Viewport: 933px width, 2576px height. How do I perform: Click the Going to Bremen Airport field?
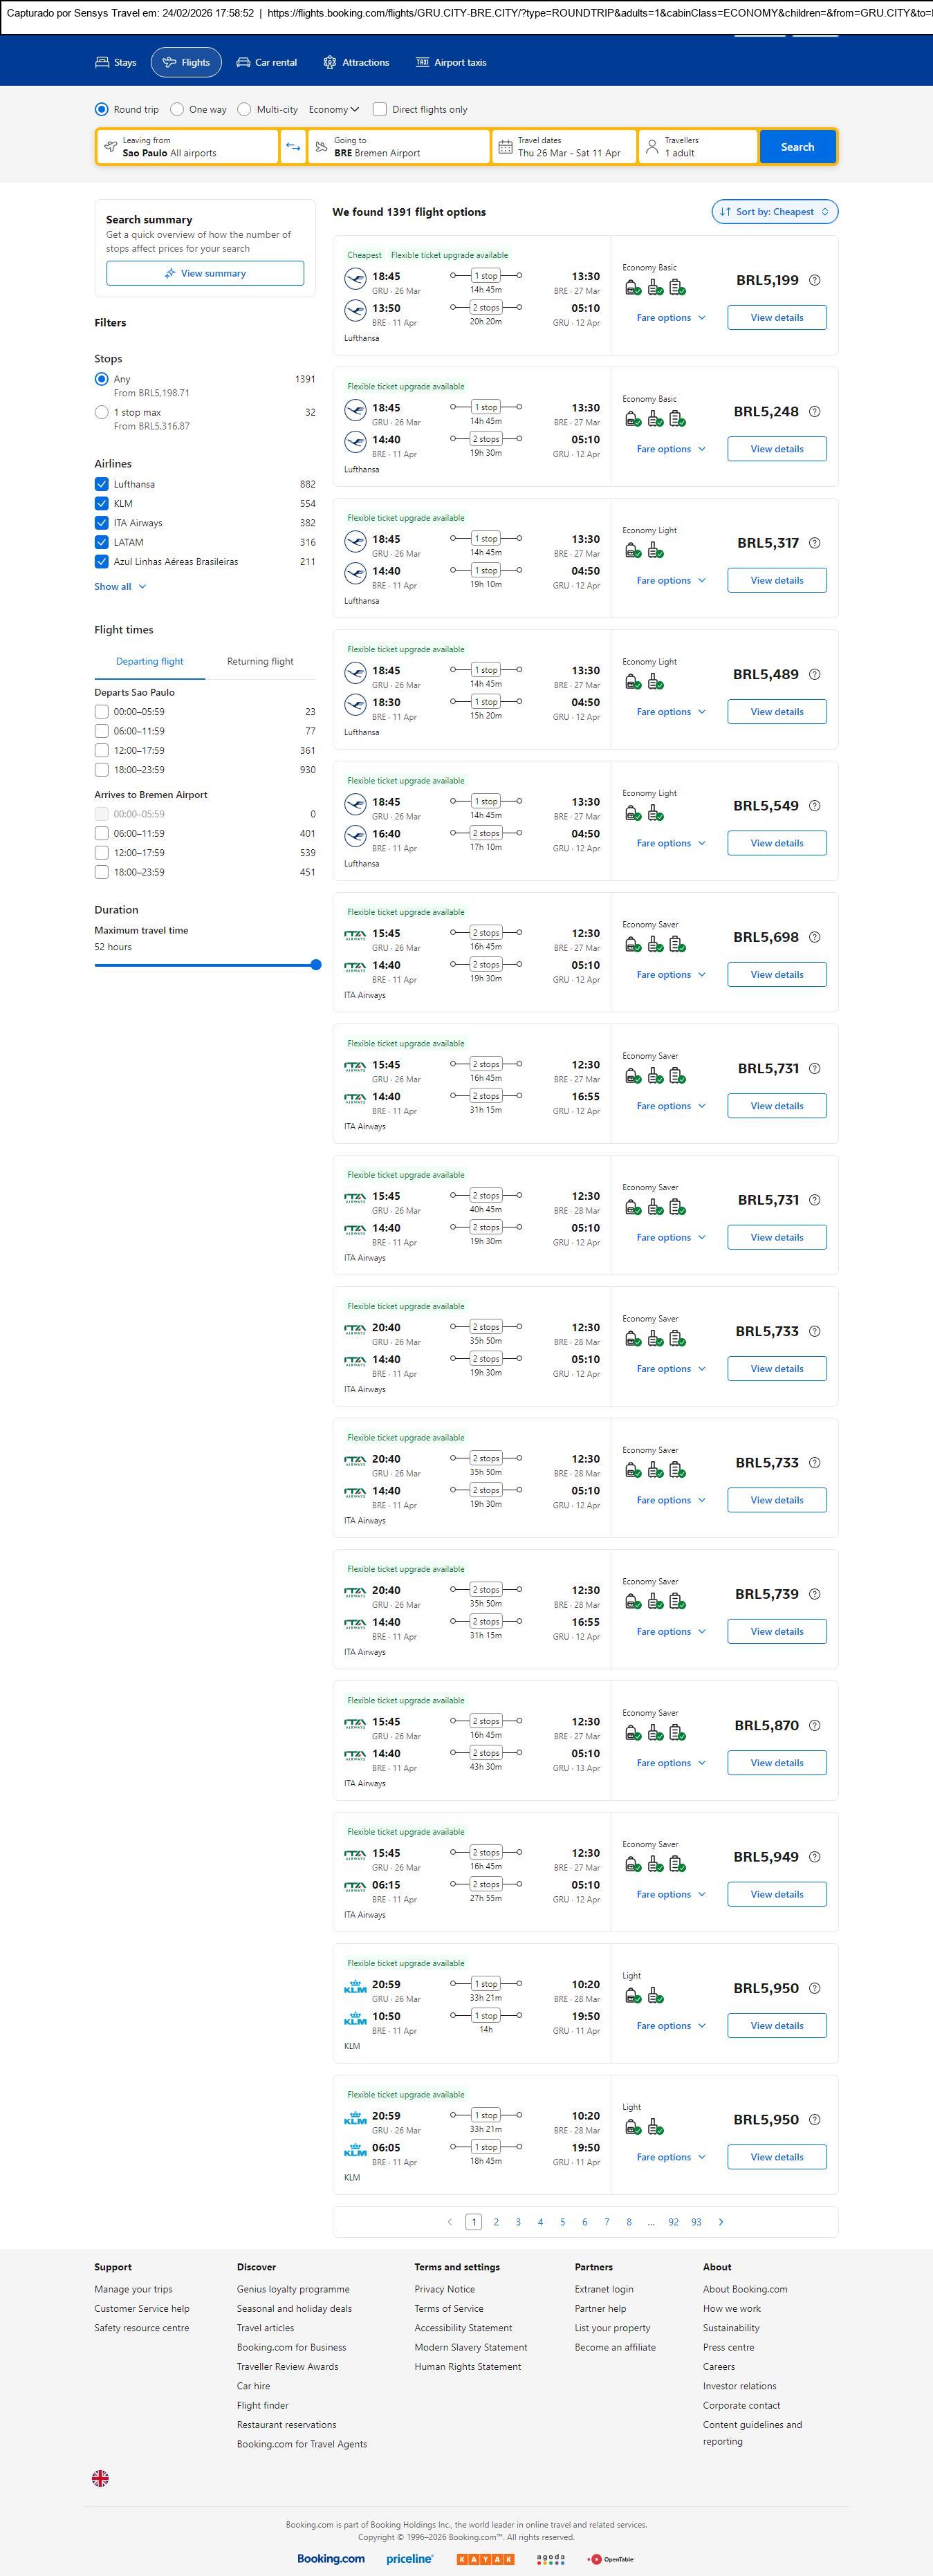click(399, 147)
